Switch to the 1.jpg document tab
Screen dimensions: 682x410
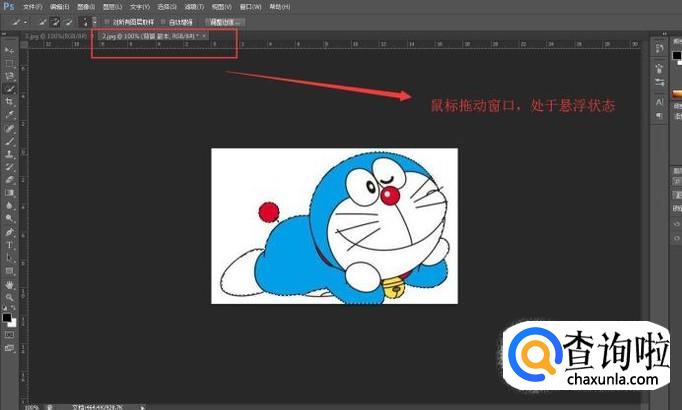57,36
